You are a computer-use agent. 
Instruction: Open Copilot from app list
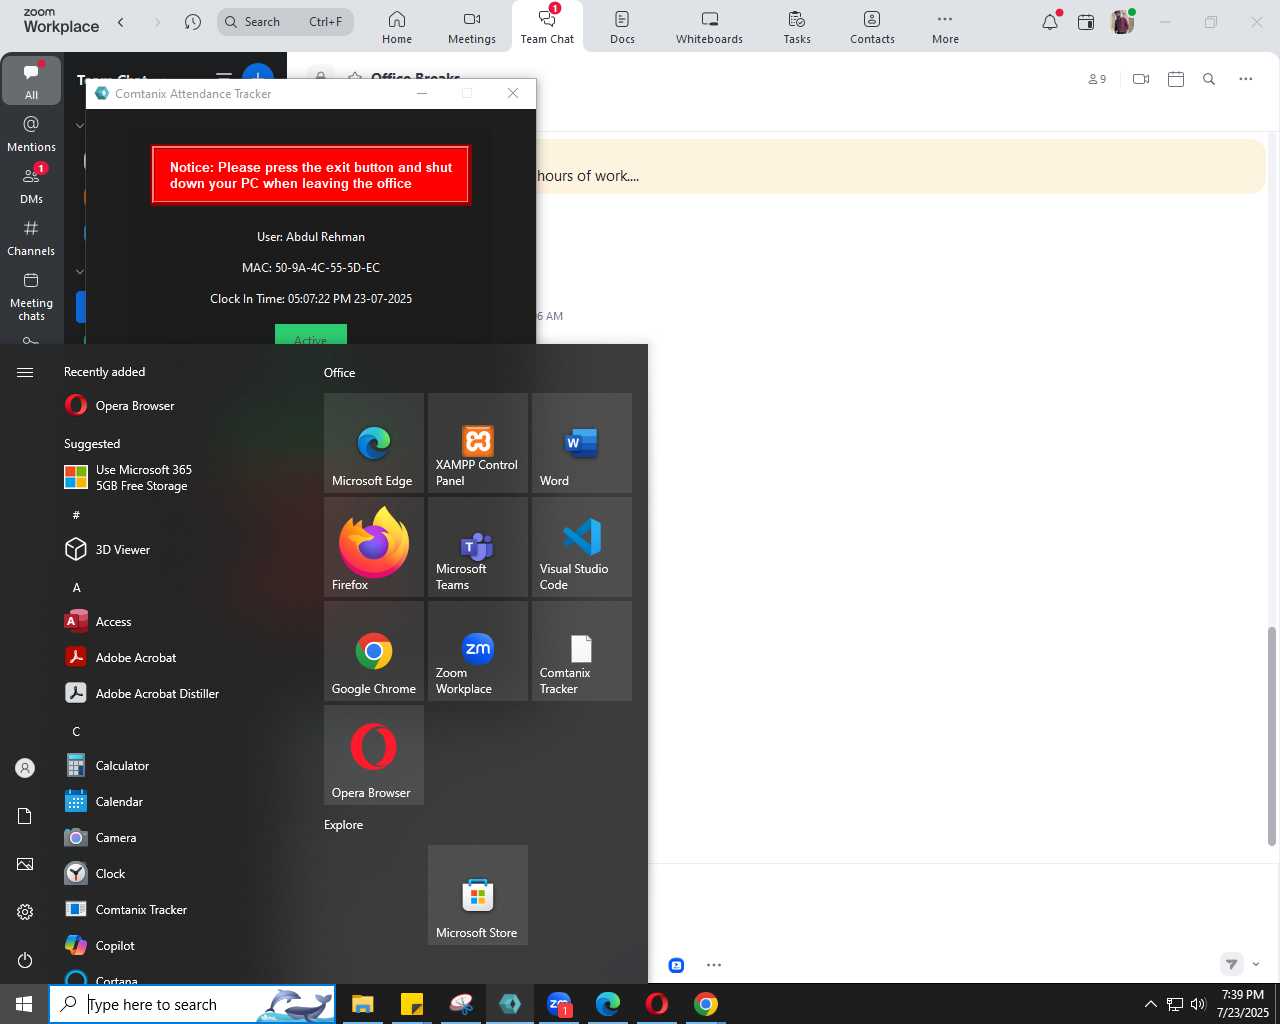(x=180, y=946)
